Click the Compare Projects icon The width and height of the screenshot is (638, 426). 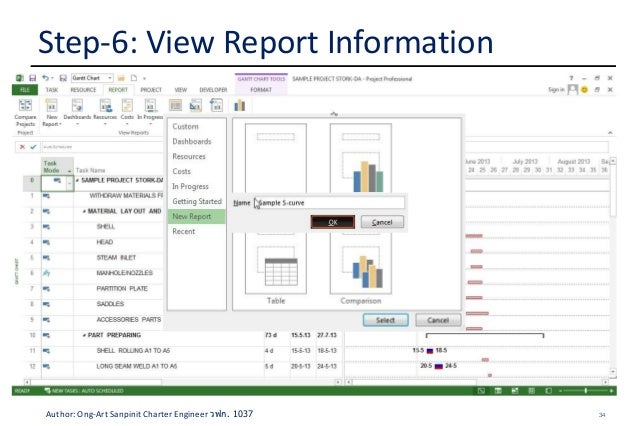(x=25, y=105)
